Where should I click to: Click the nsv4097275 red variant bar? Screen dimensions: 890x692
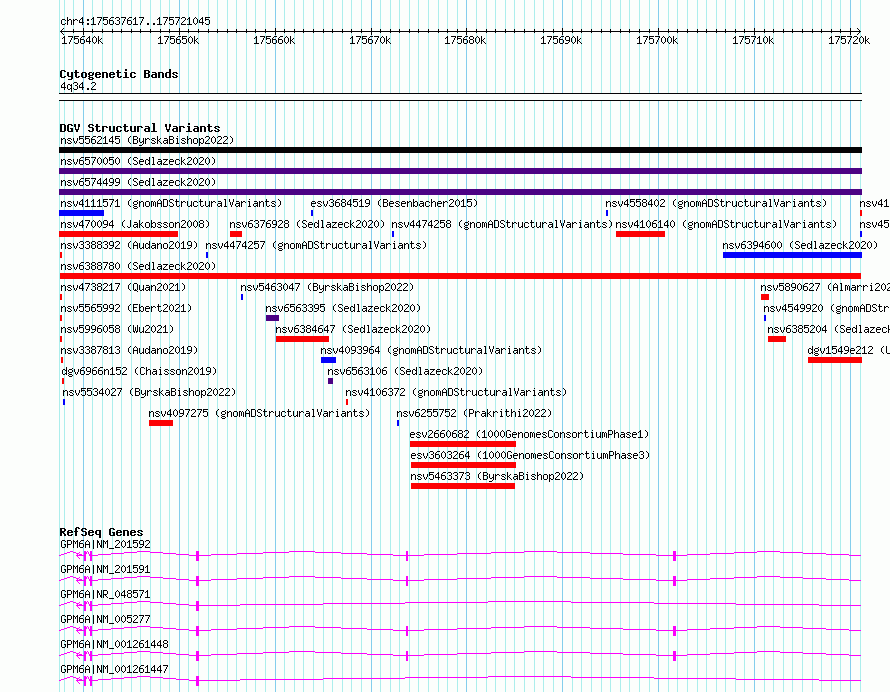(x=161, y=423)
